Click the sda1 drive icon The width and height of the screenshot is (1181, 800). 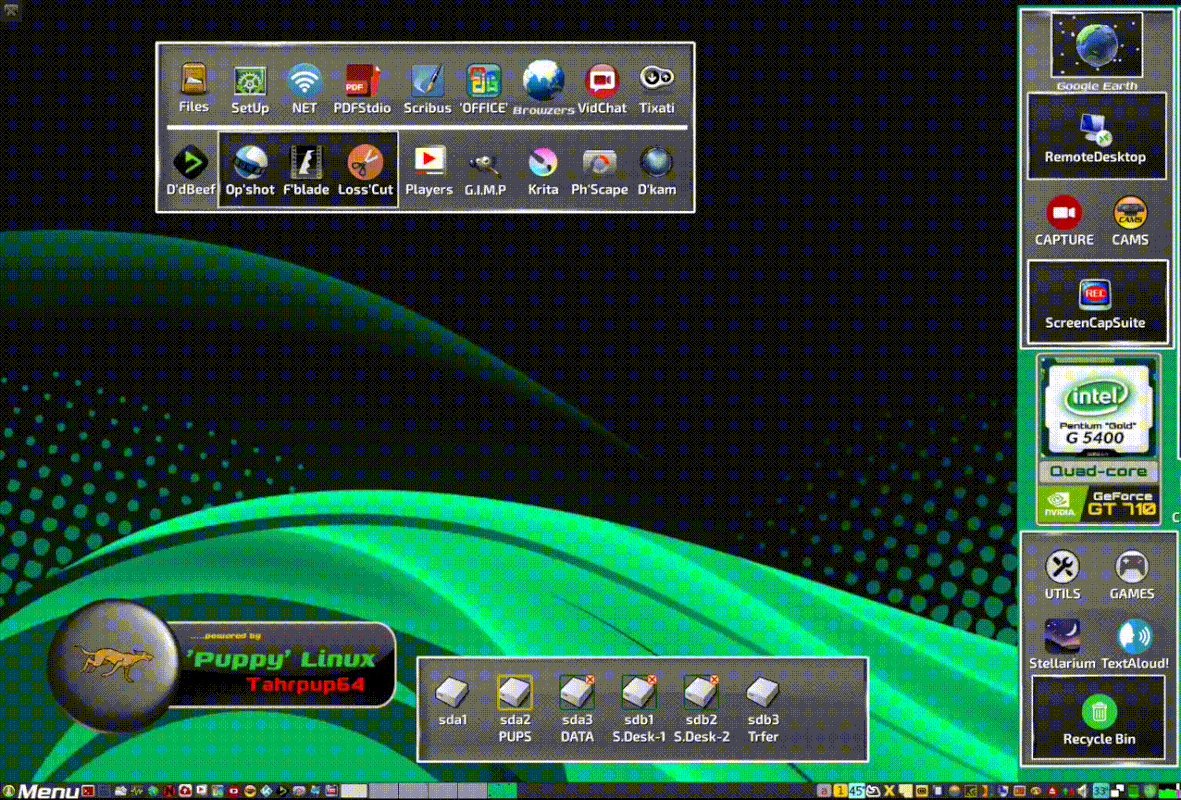pos(453,692)
